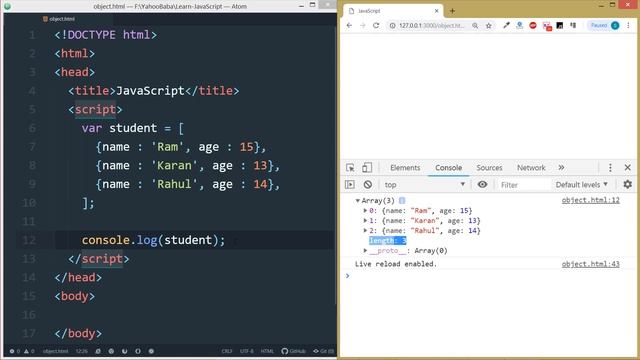Viewport: 640px width, 360px height.
Task: Open object.html:43 source link
Action: coord(591,264)
